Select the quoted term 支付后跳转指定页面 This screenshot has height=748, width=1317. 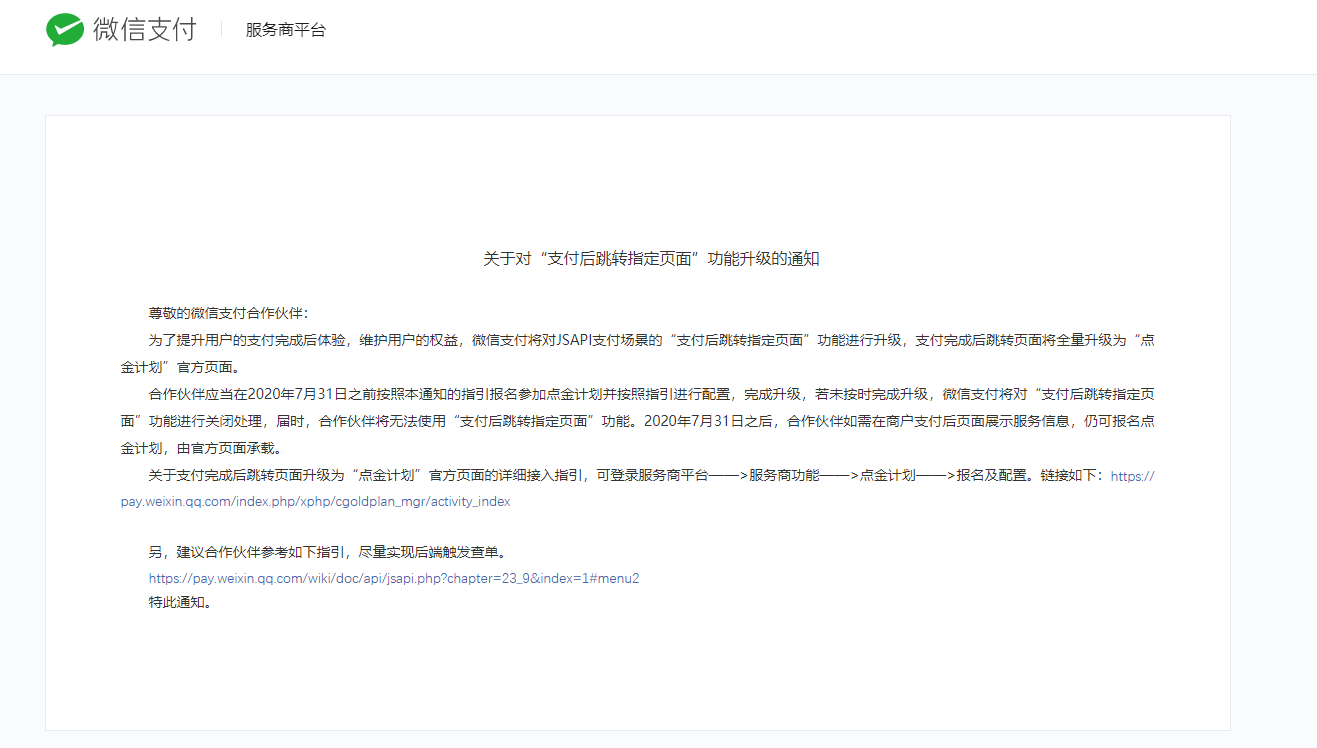click(x=740, y=339)
